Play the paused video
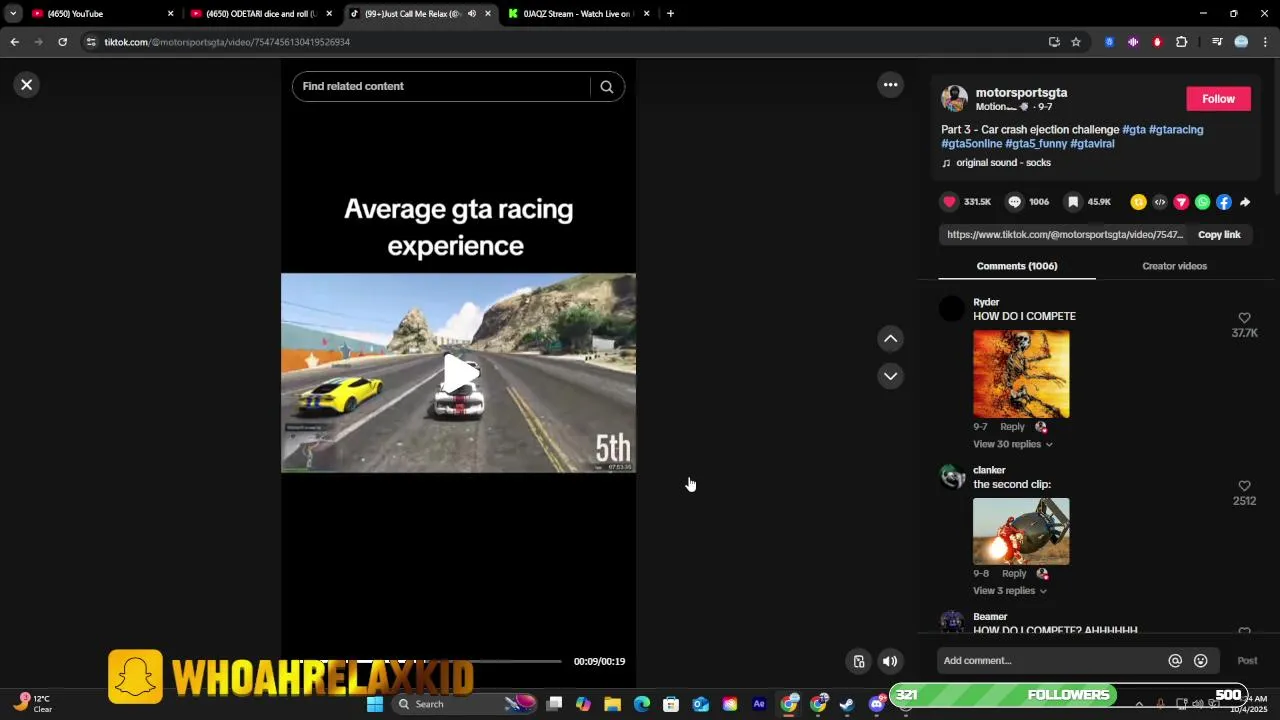This screenshot has width=1280, height=720. tap(459, 374)
